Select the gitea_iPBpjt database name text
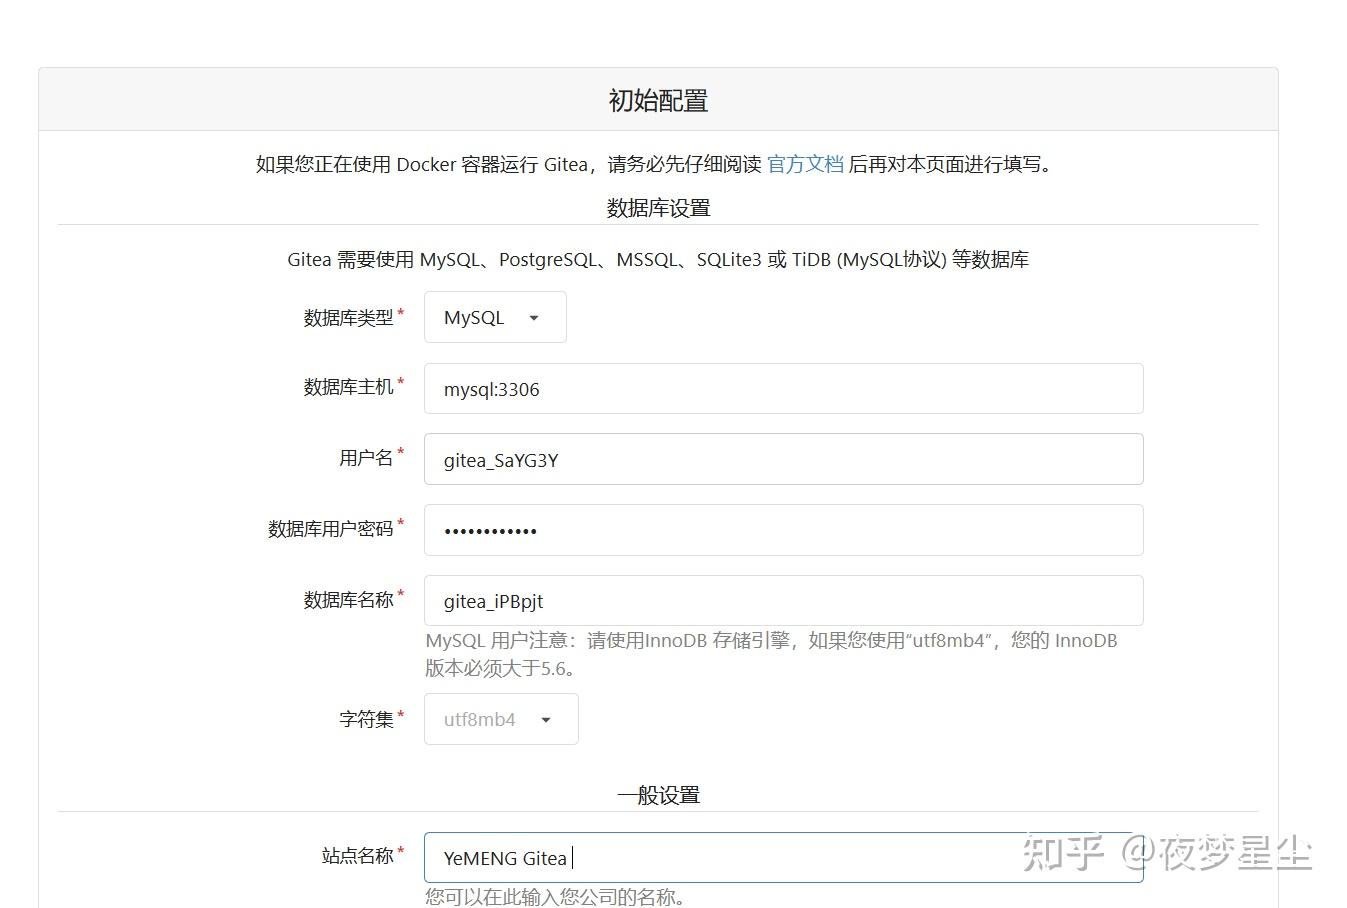 click(x=489, y=600)
